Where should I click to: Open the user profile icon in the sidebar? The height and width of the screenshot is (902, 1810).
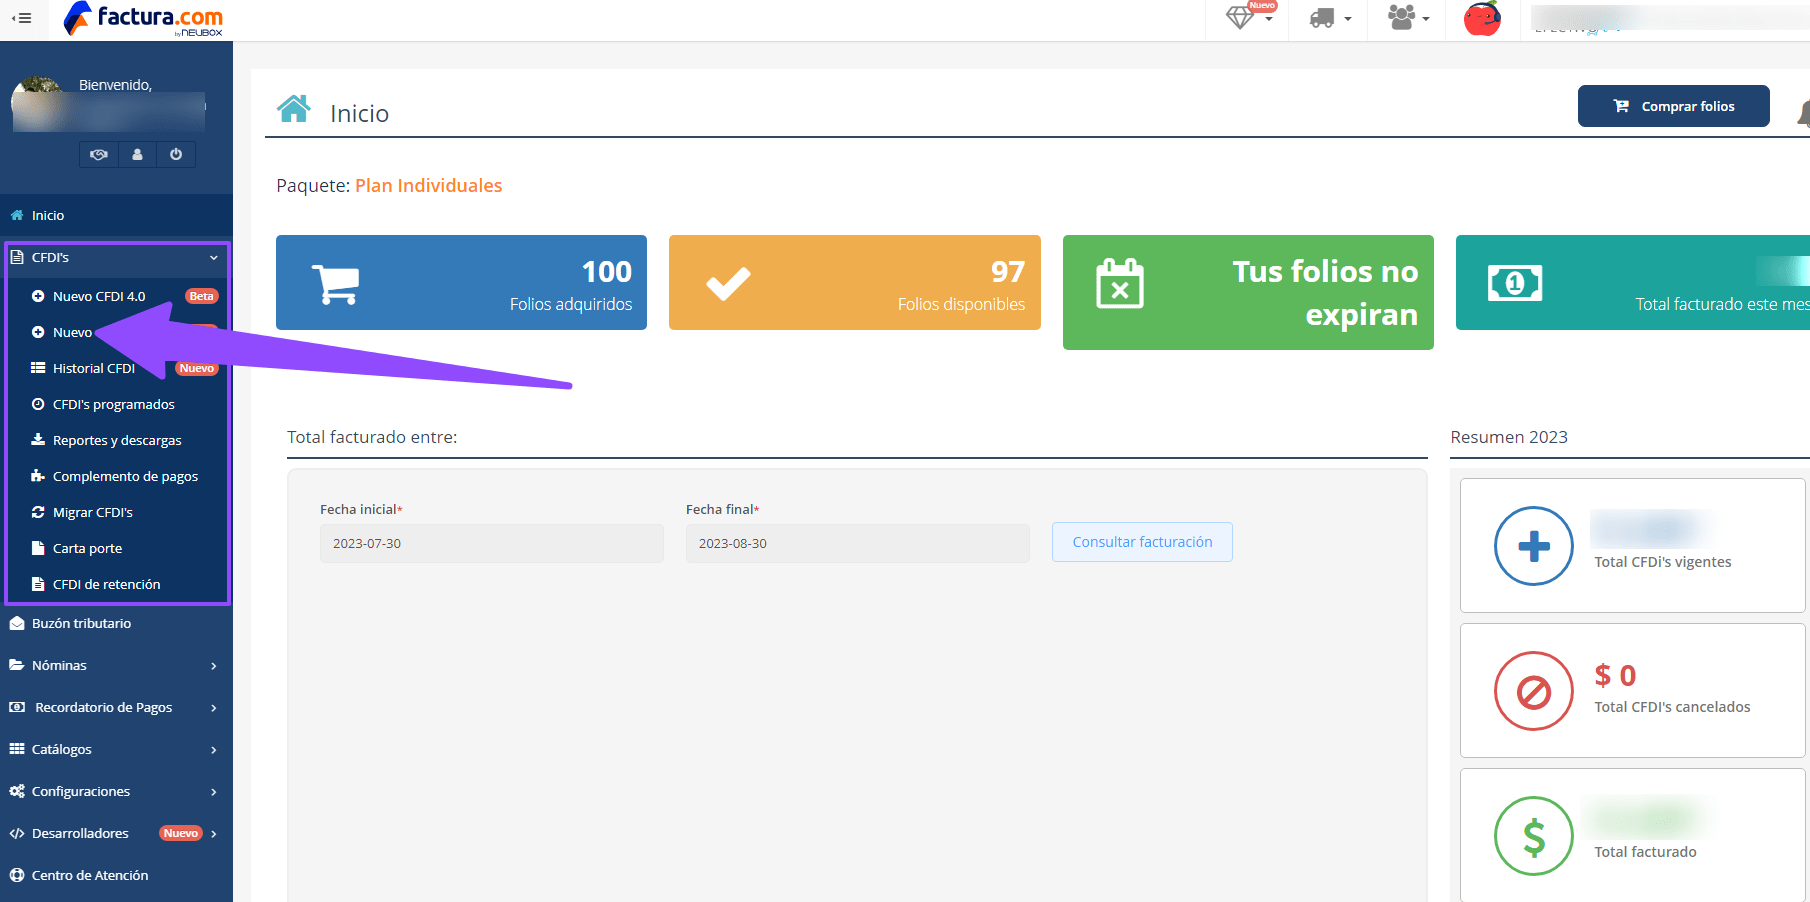click(x=137, y=154)
